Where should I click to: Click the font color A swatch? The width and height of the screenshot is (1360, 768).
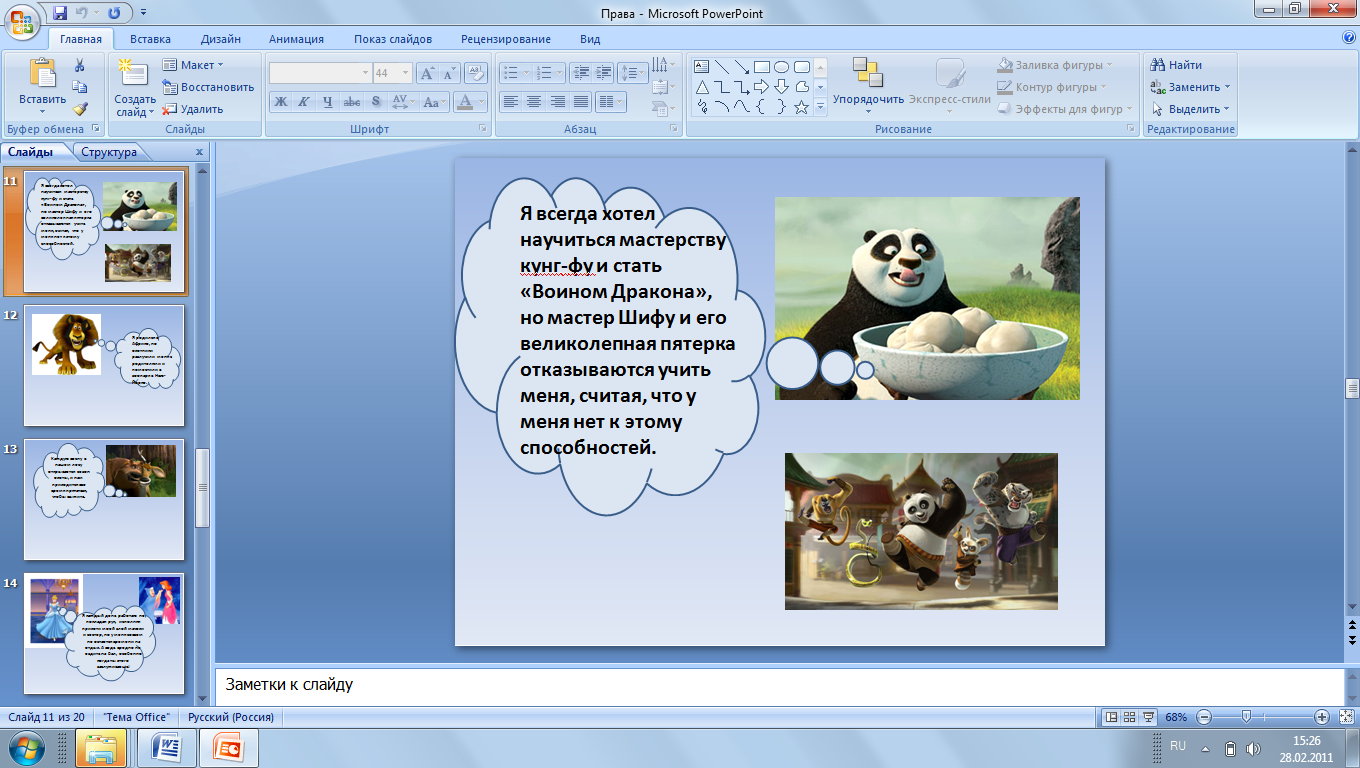click(464, 102)
